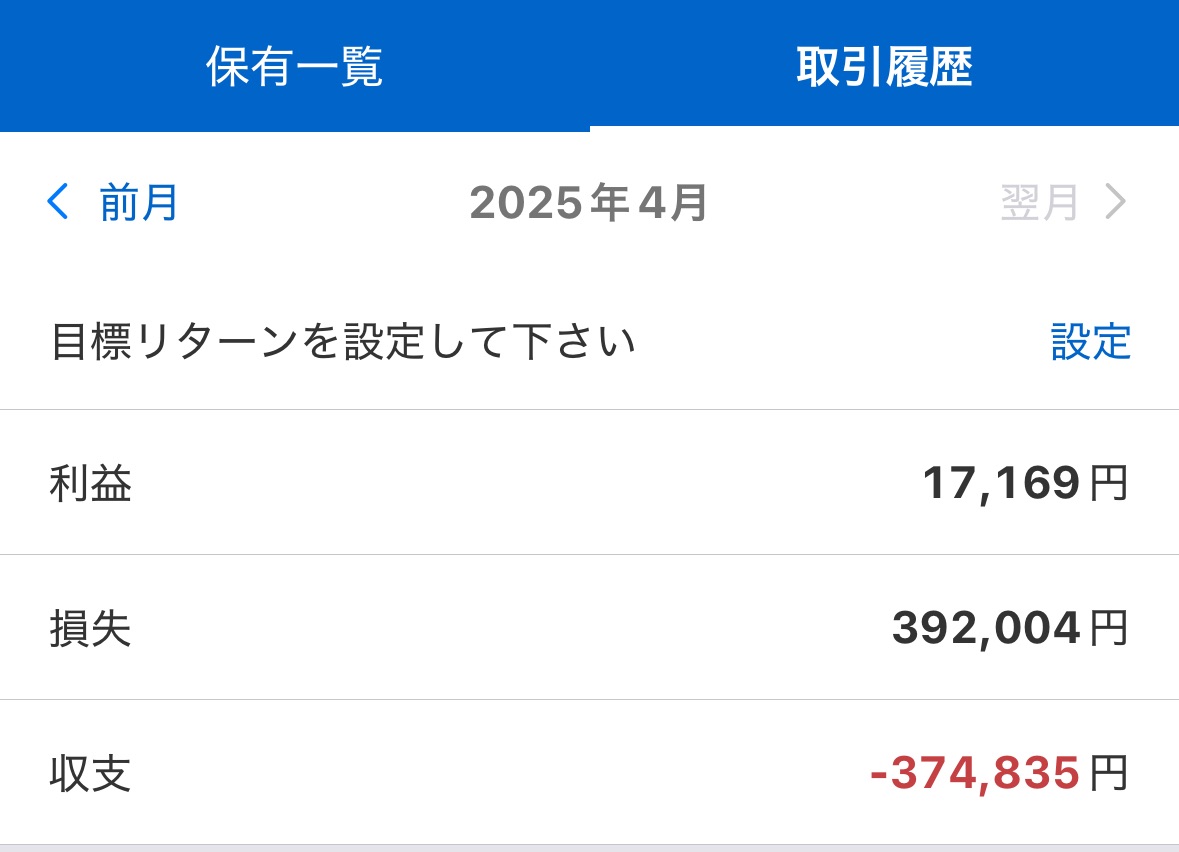Tap the 目標リターンを設定して下さい prompt text
1179x852 pixels.
[x=343, y=342]
